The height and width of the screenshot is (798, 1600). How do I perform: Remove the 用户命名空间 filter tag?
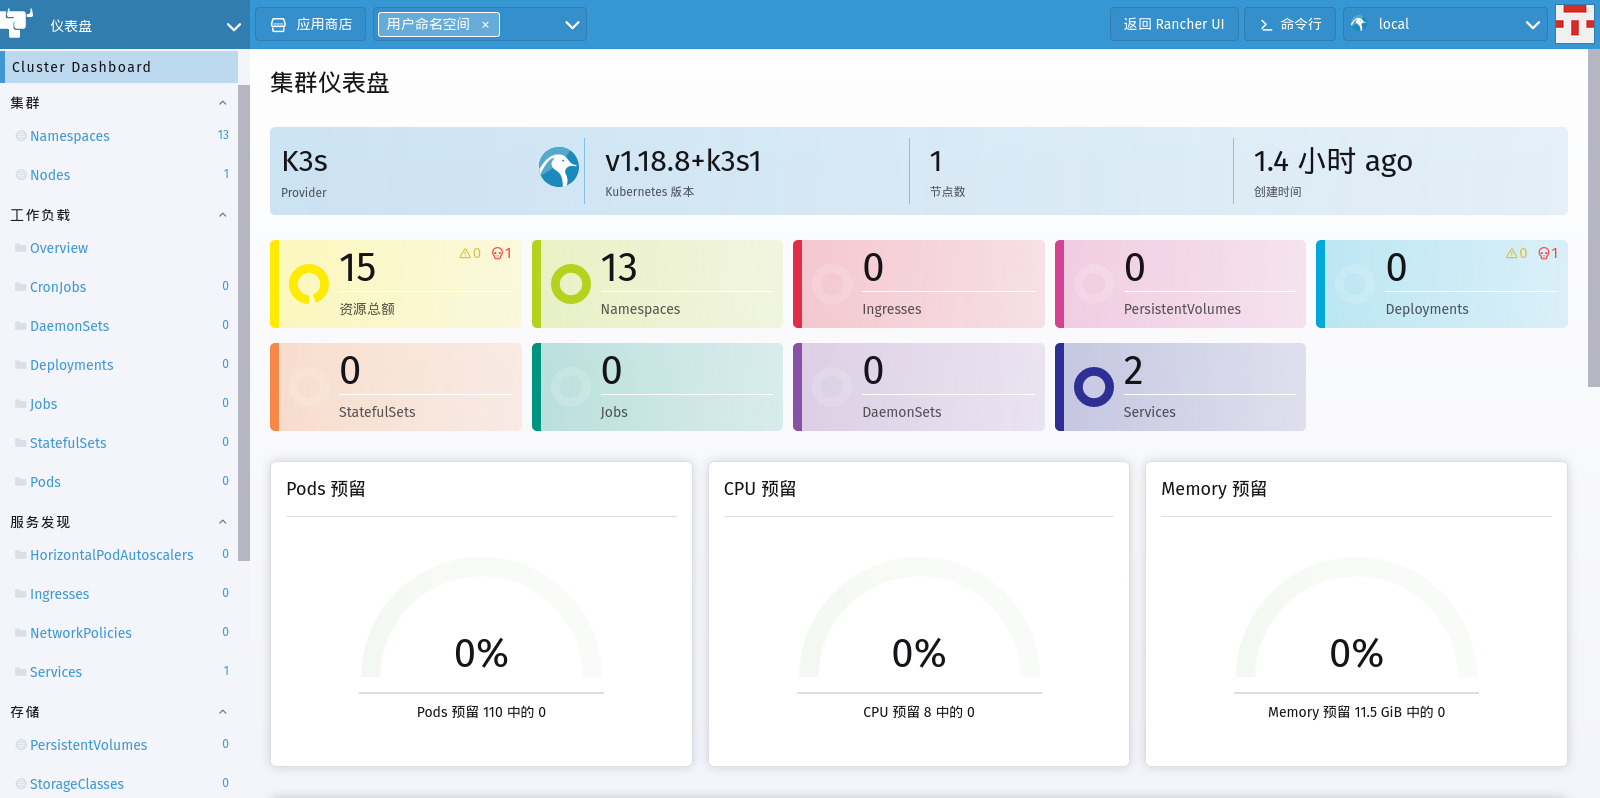coord(485,25)
